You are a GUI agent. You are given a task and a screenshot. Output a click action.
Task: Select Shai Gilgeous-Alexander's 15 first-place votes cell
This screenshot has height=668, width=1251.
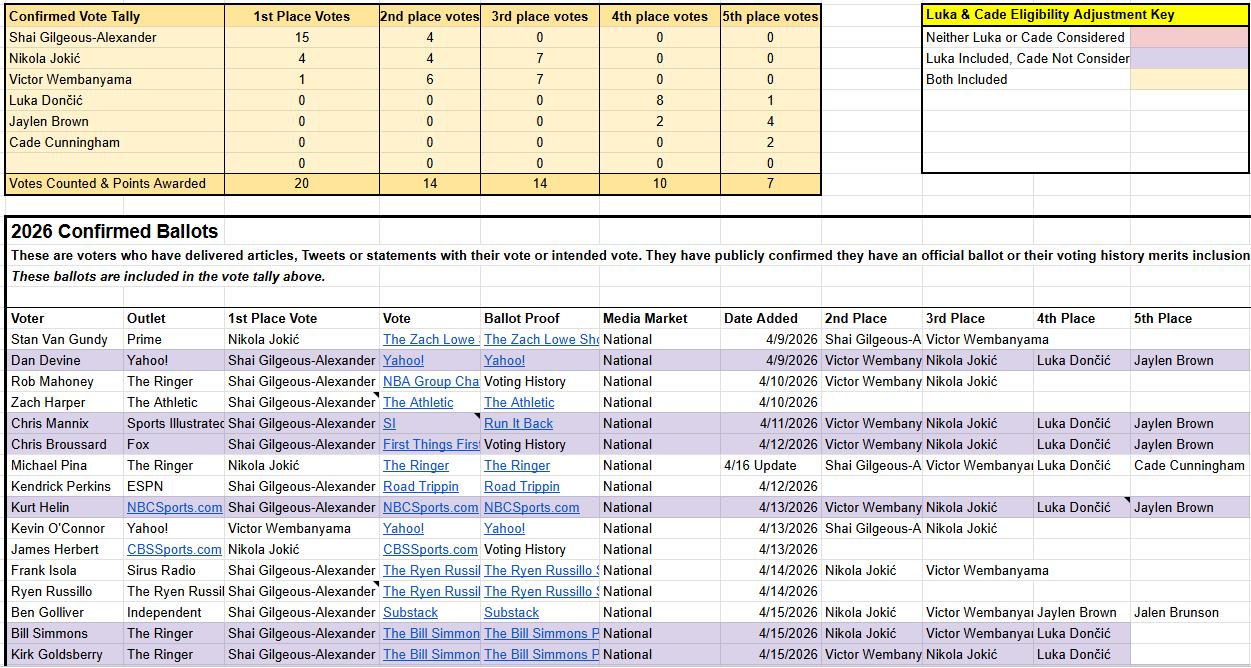[302, 37]
